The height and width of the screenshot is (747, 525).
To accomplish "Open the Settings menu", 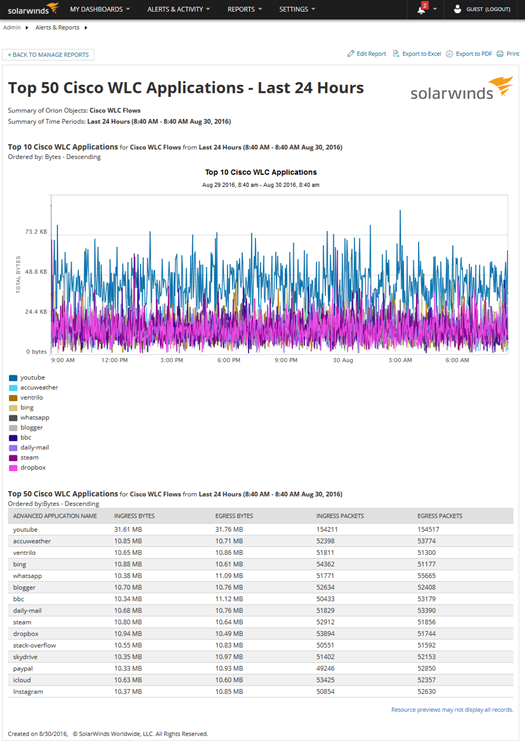I will click(297, 9).
